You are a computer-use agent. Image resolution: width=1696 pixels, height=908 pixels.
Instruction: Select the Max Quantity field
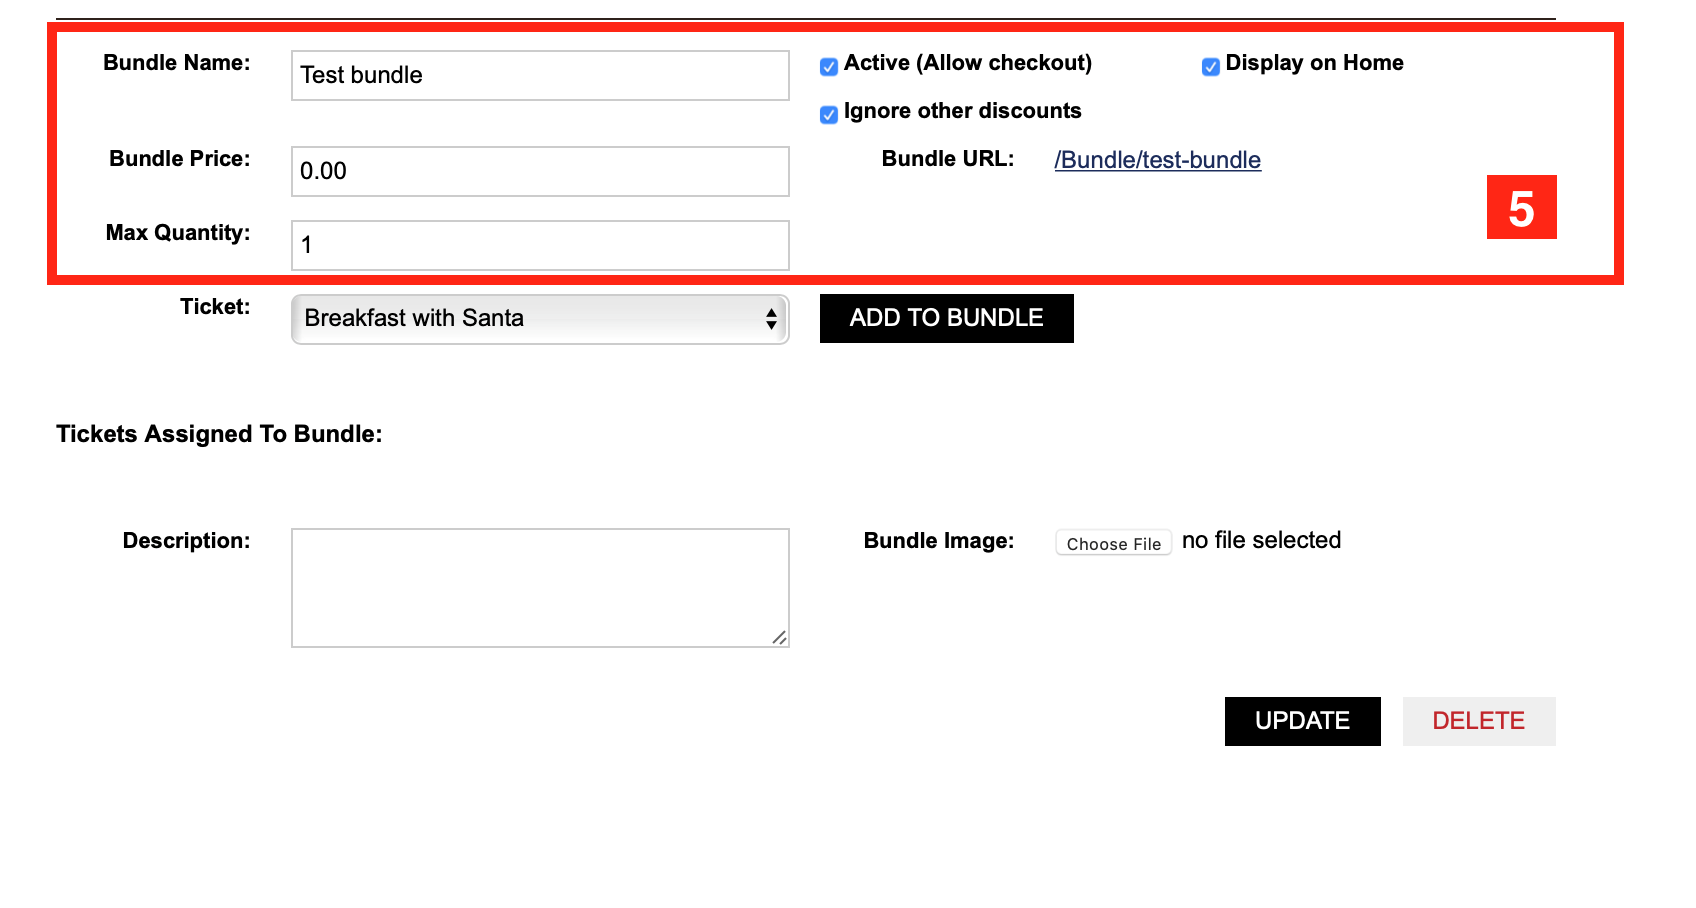click(x=540, y=246)
